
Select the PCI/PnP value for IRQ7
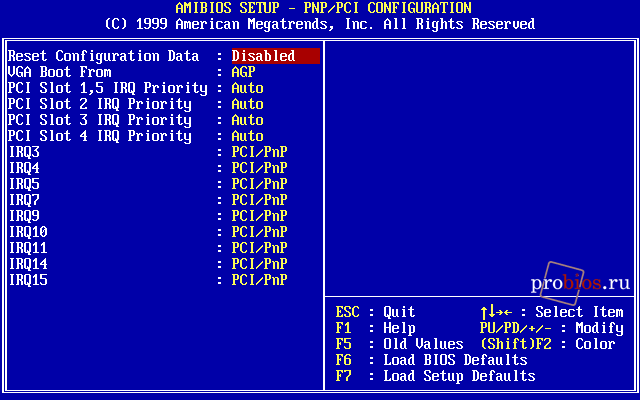click(x=259, y=200)
